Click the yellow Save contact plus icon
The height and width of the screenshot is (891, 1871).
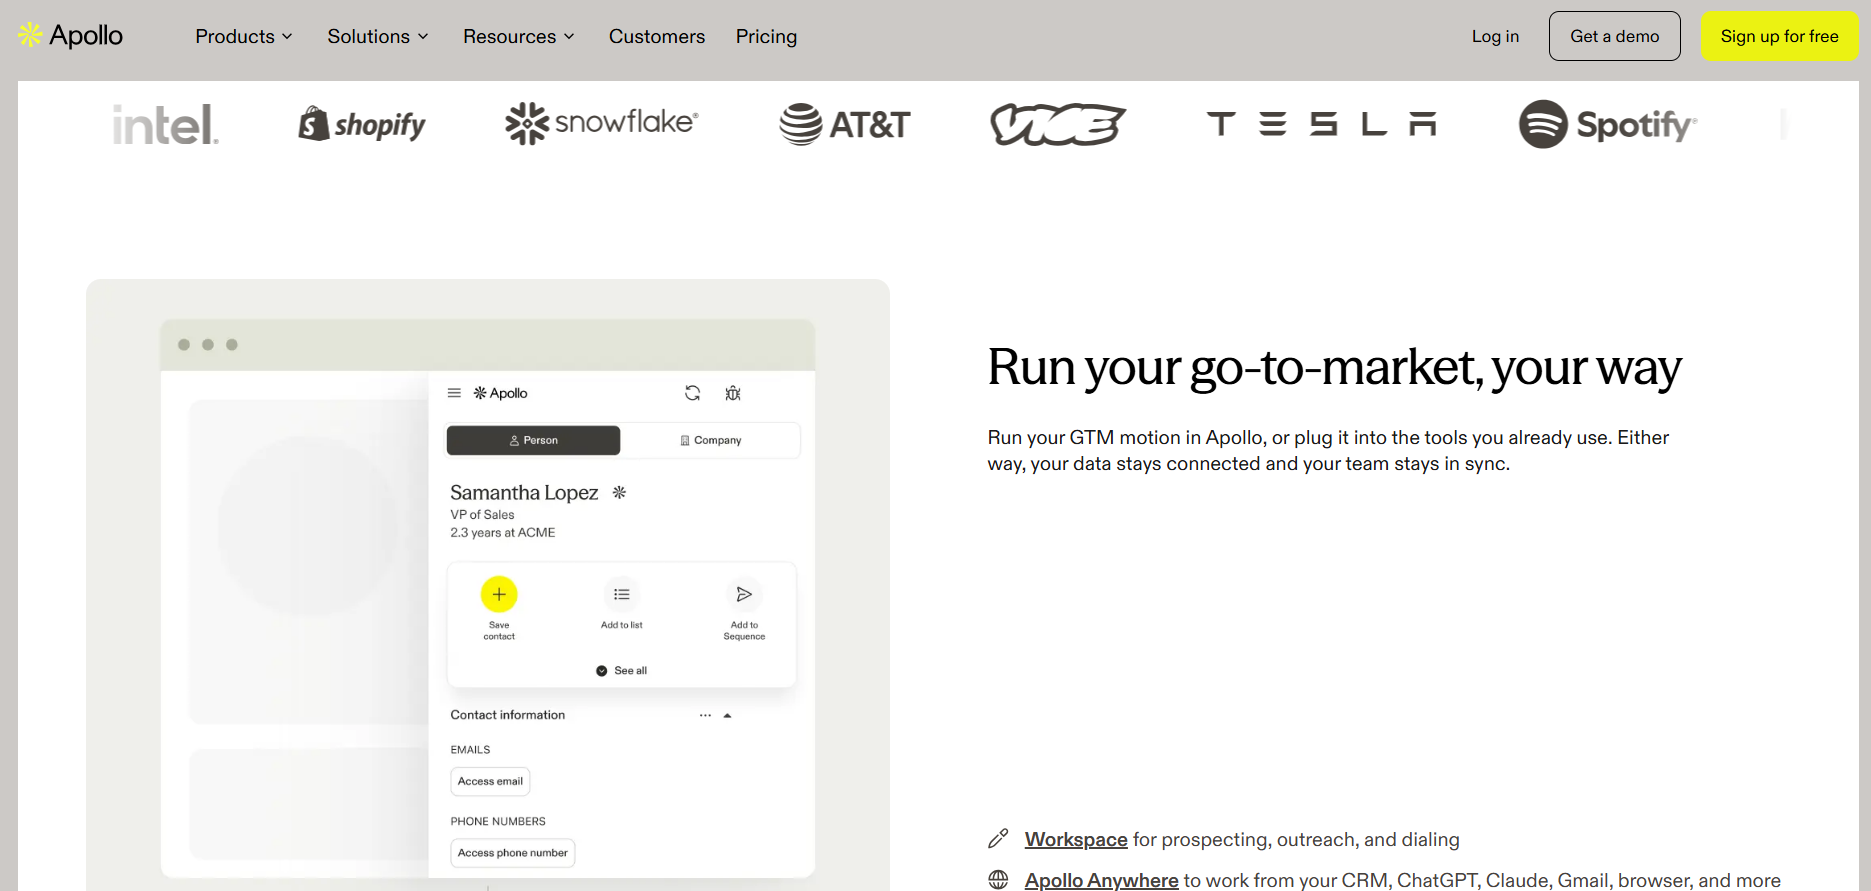tap(499, 594)
